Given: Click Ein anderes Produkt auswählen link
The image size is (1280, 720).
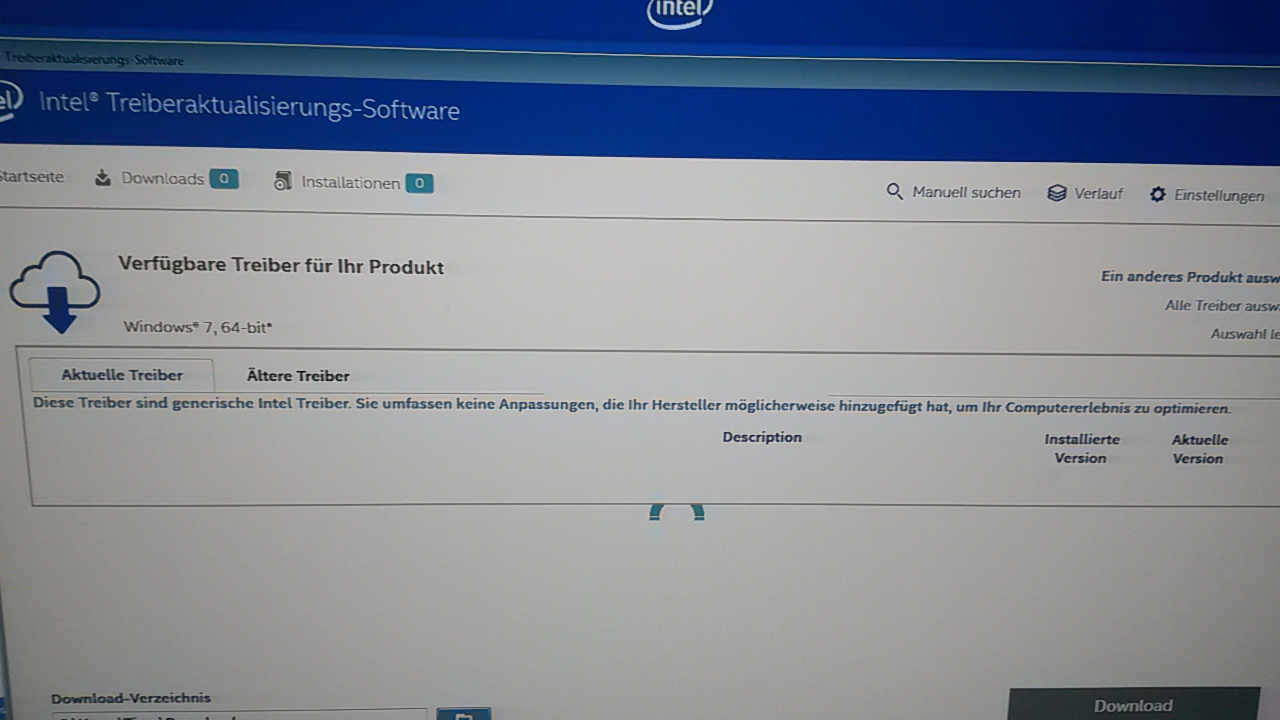Looking at the screenshot, I should coord(1190,277).
